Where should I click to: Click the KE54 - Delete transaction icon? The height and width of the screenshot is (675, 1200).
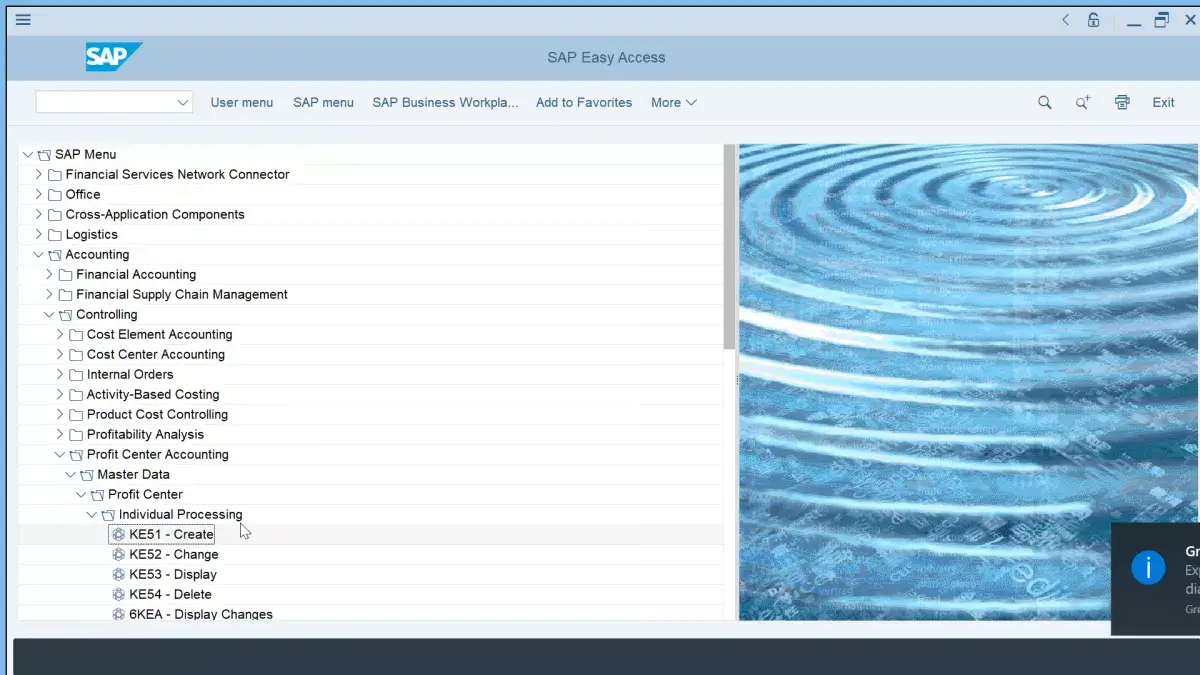(119, 594)
